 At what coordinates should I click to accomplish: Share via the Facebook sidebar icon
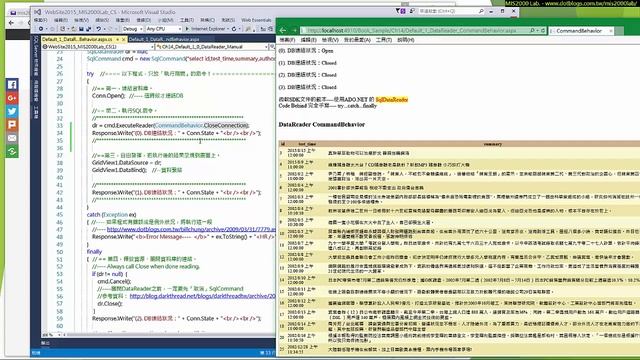[12, 84]
